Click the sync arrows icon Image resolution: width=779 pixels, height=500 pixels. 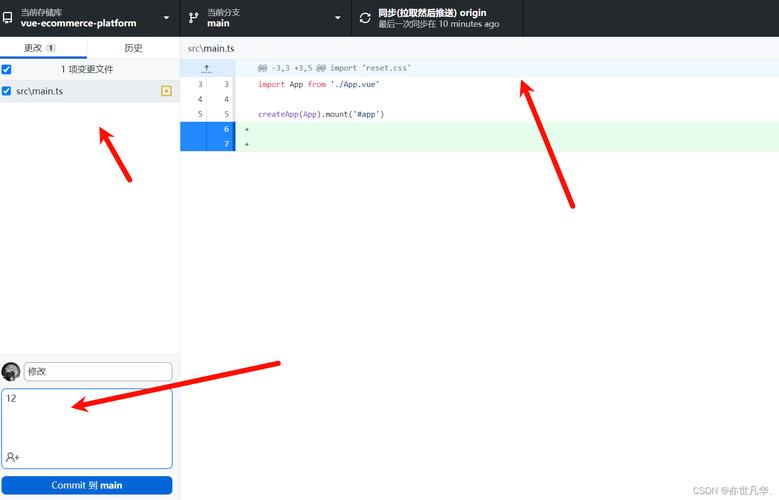click(365, 18)
